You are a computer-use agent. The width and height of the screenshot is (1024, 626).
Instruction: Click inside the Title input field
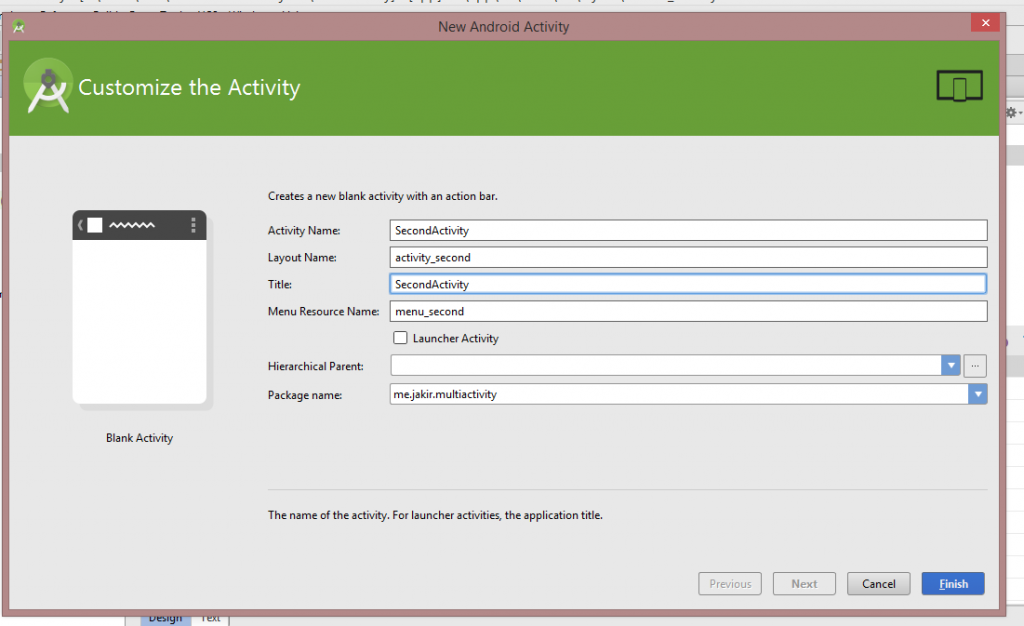[688, 284]
